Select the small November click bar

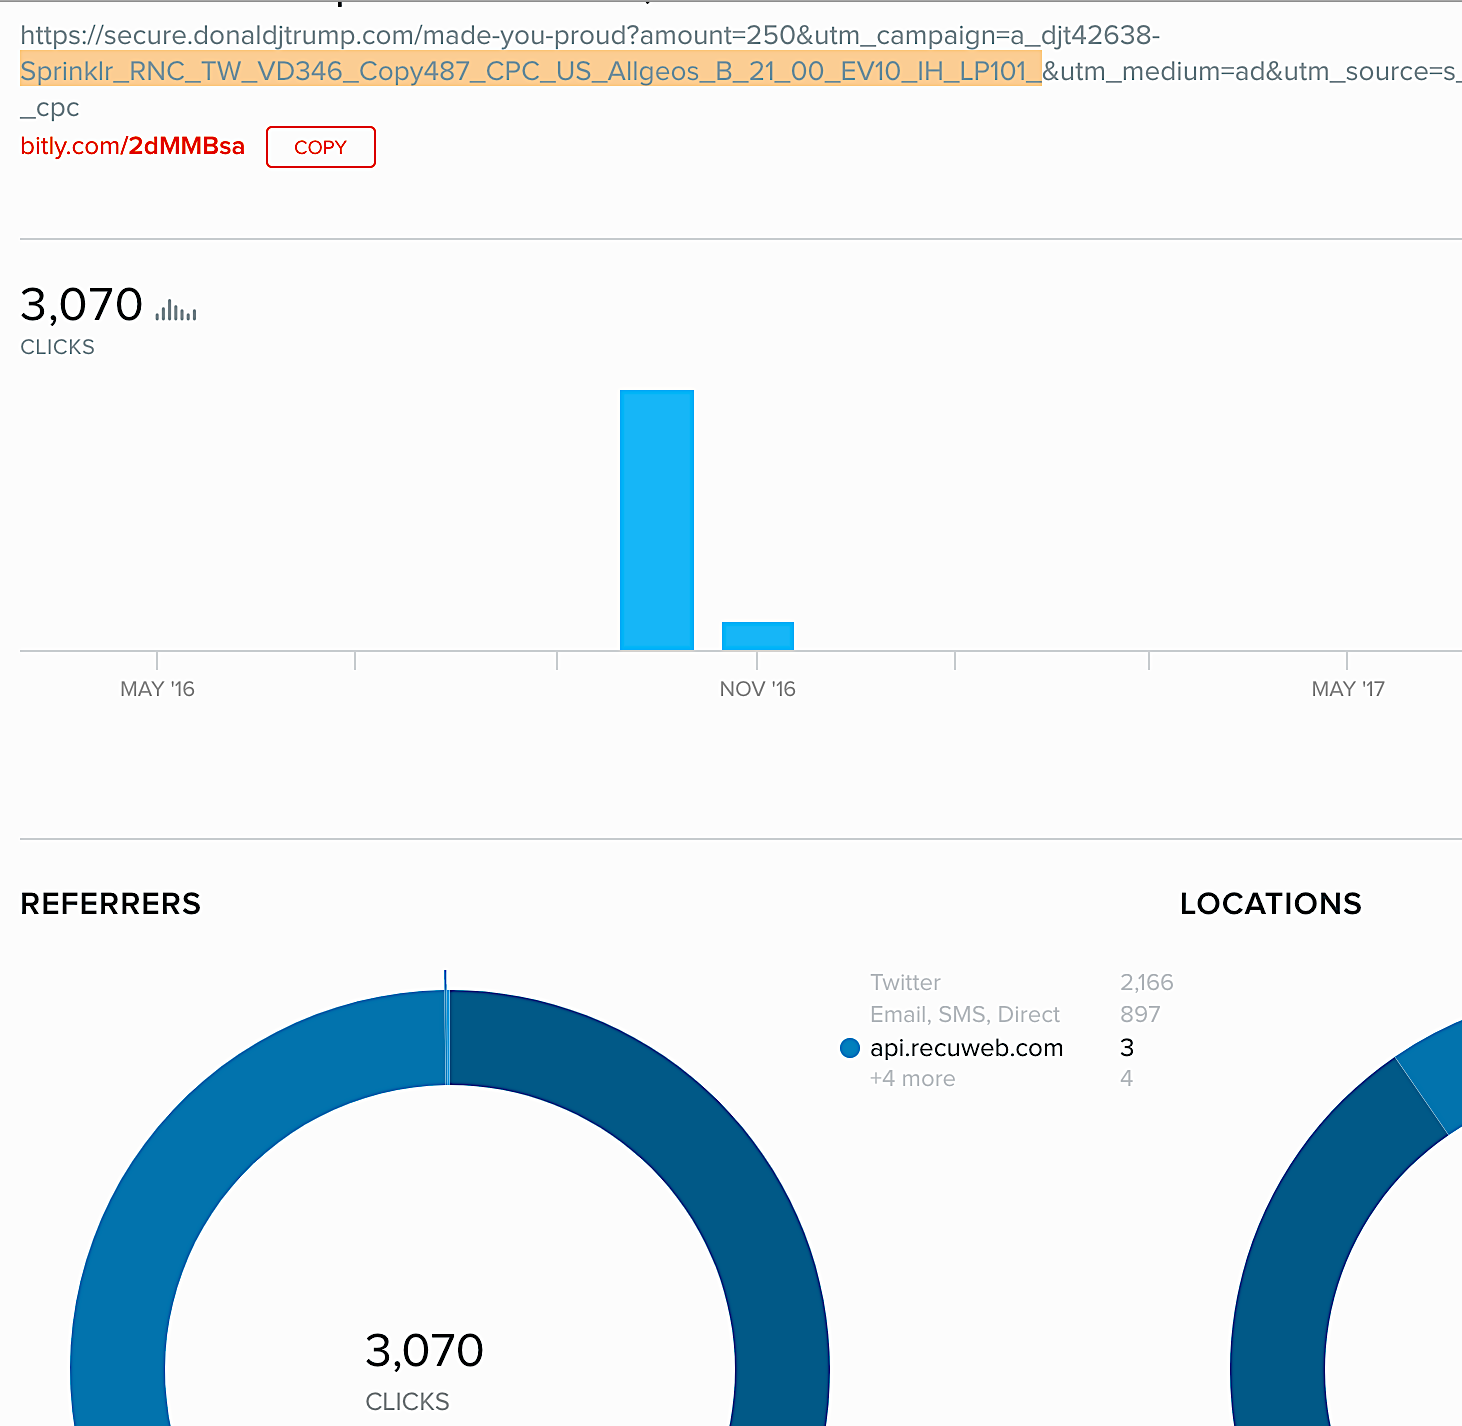[758, 636]
